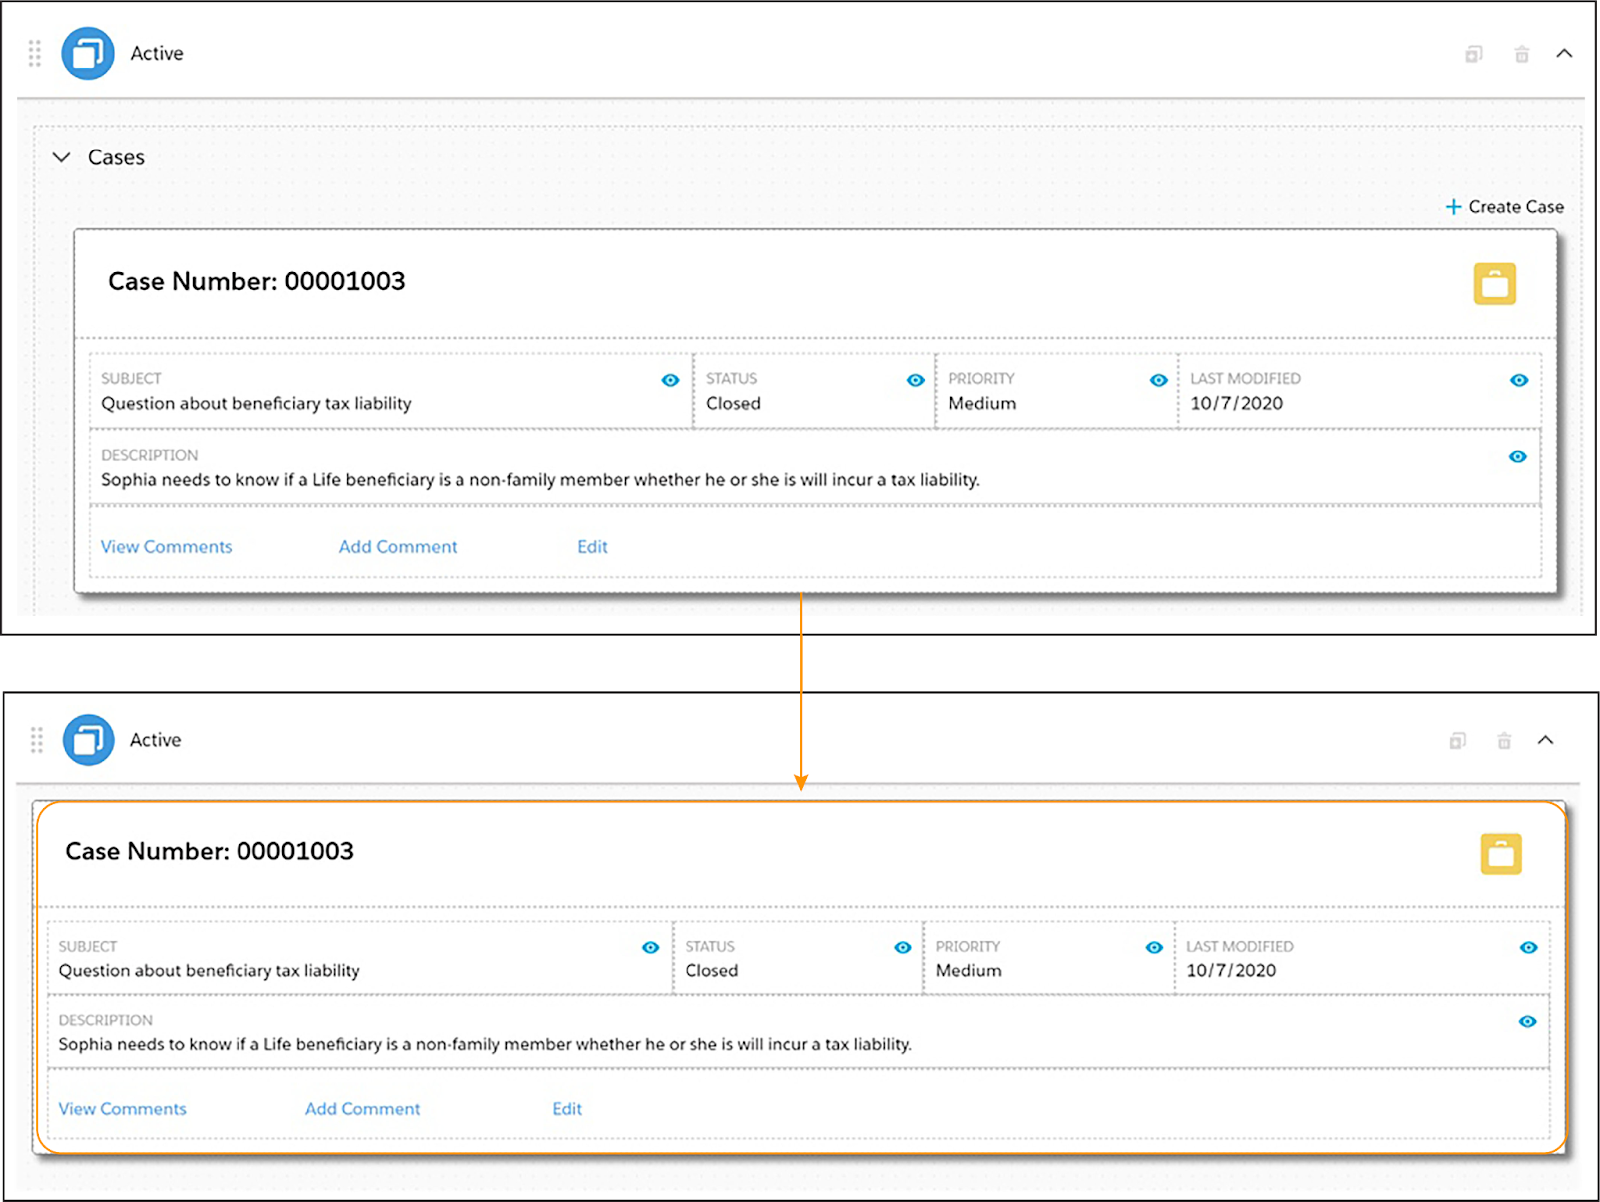
Task: Click the Edit link on the case card
Action: pos(591,546)
